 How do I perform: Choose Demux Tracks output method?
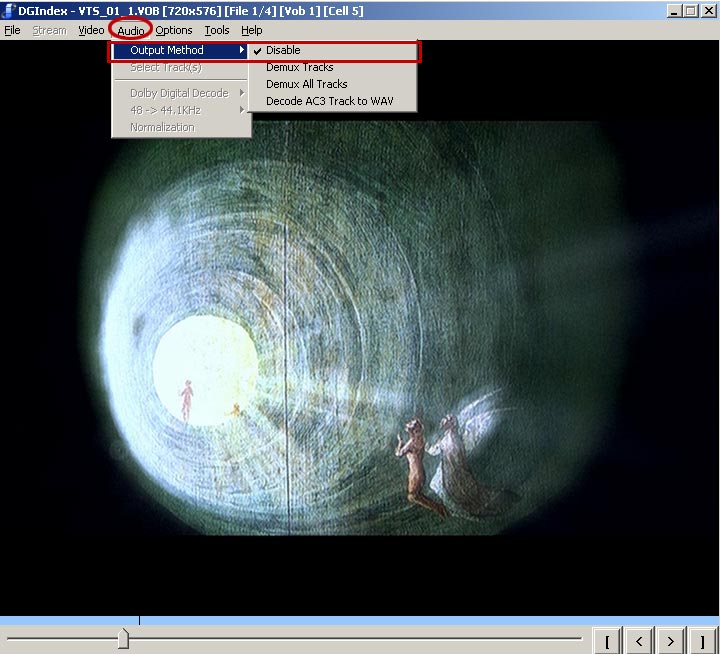pos(332,67)
